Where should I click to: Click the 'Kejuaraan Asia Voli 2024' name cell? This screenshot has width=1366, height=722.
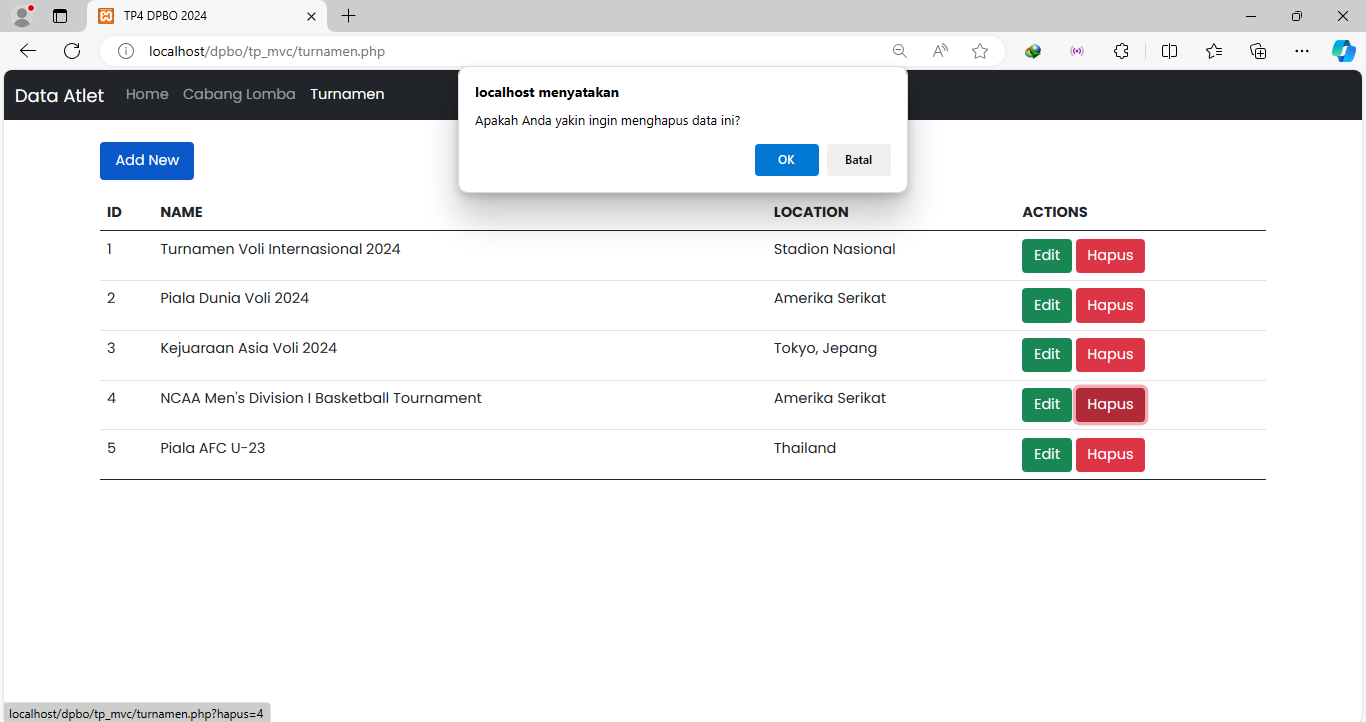[249, 348]
